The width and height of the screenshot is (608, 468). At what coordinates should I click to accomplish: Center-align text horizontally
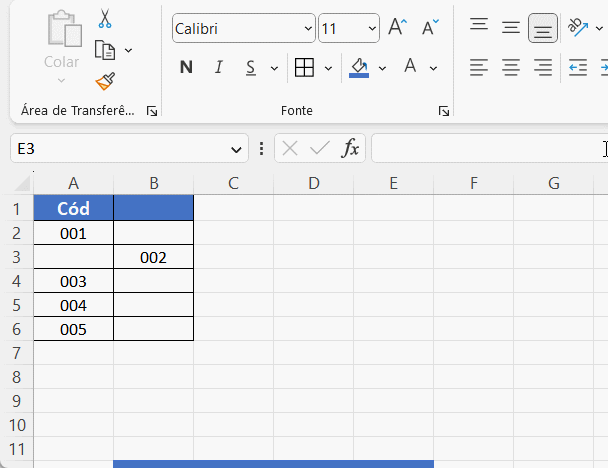(x=511, y=68)
